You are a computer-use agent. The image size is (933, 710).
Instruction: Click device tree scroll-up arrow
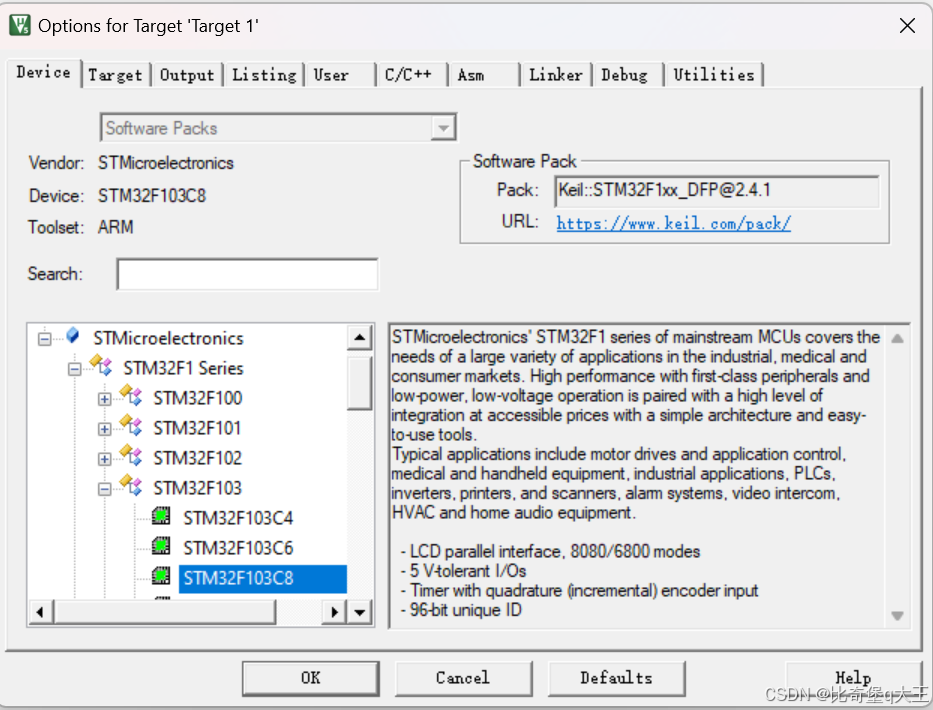tap(359, 338)
